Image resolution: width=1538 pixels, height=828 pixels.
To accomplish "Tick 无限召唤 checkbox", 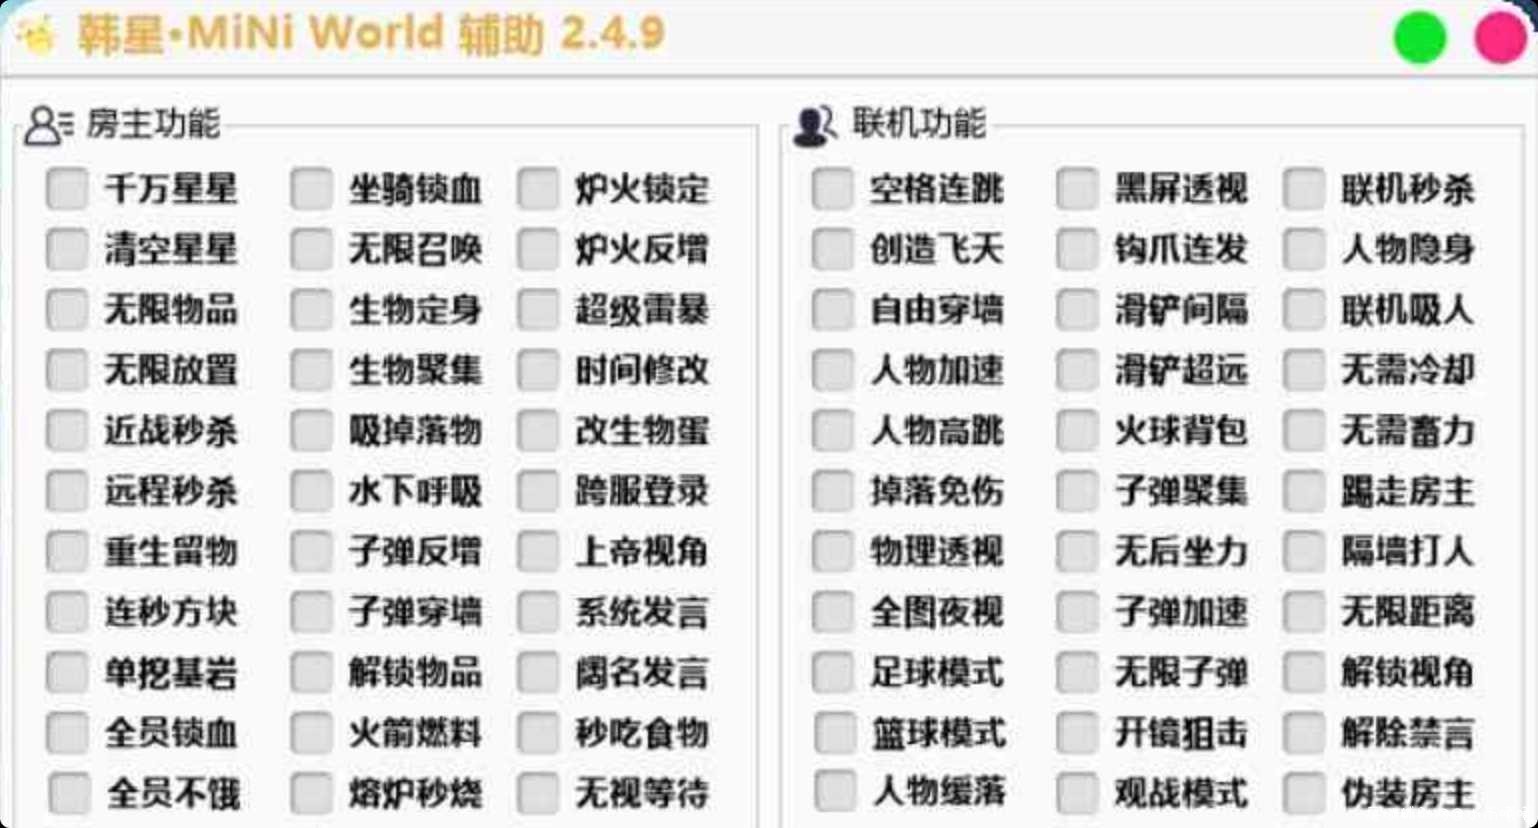I will (x=312, y=249).
